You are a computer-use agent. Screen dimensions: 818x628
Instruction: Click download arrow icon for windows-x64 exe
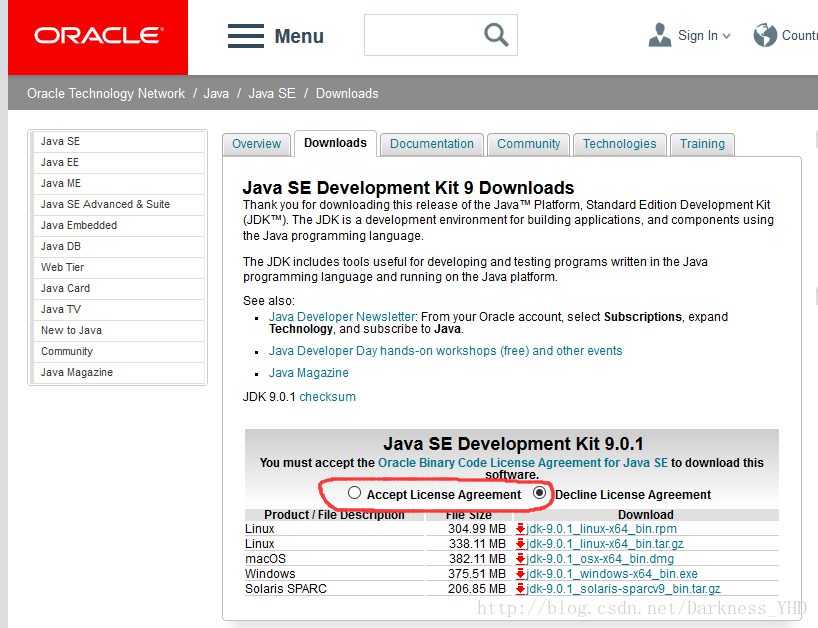(x=520, y=574)
